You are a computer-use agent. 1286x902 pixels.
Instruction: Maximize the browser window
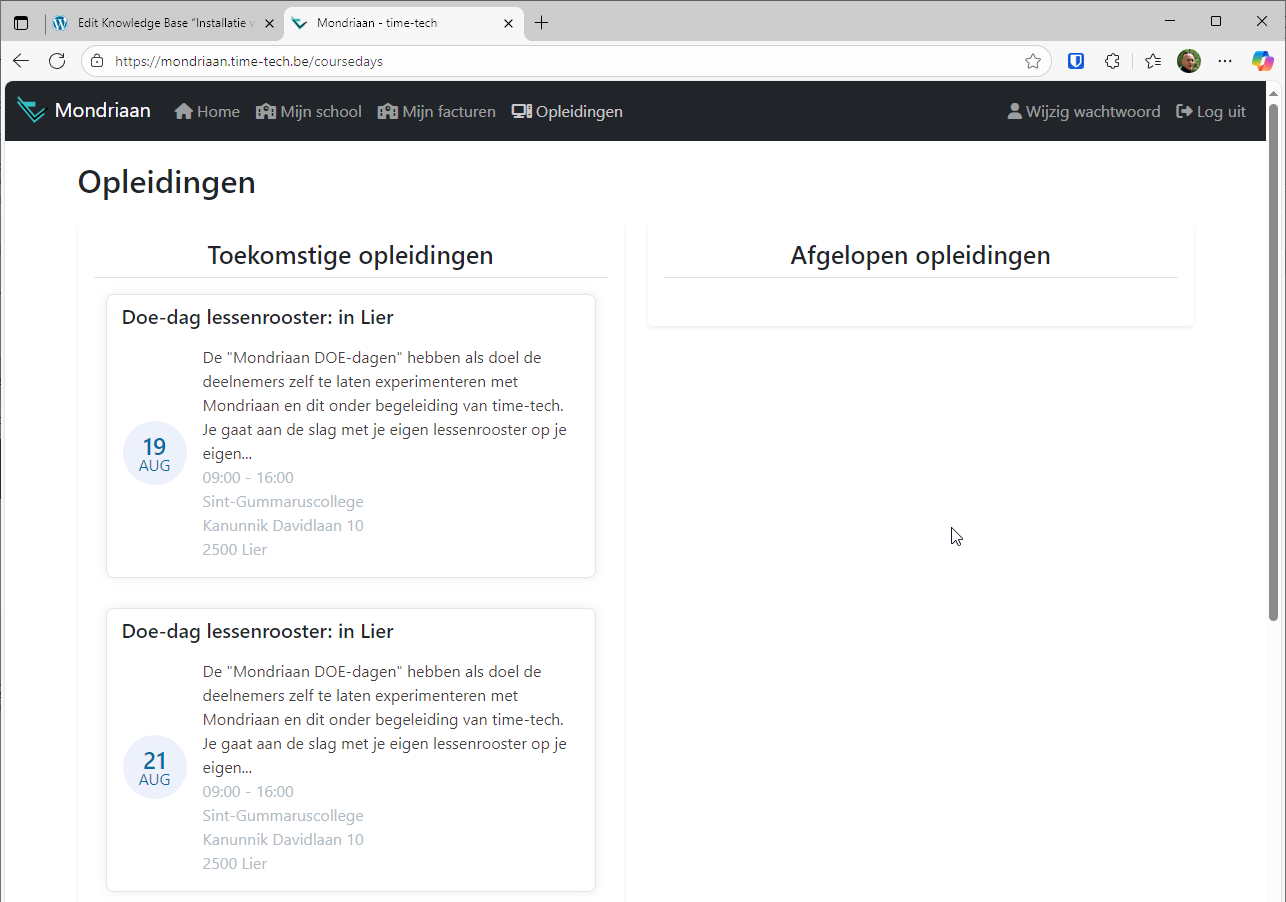[x=1216, y=21]
